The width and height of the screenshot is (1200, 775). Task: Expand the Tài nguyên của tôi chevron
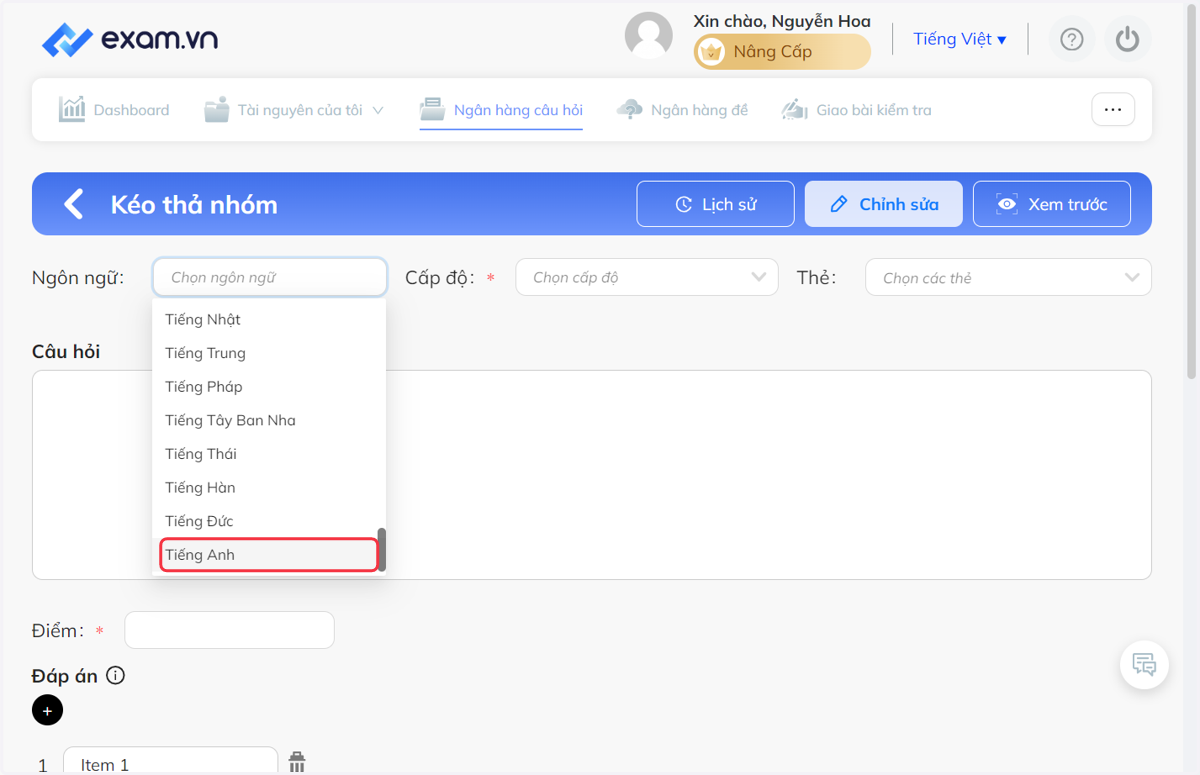[378, 110]
